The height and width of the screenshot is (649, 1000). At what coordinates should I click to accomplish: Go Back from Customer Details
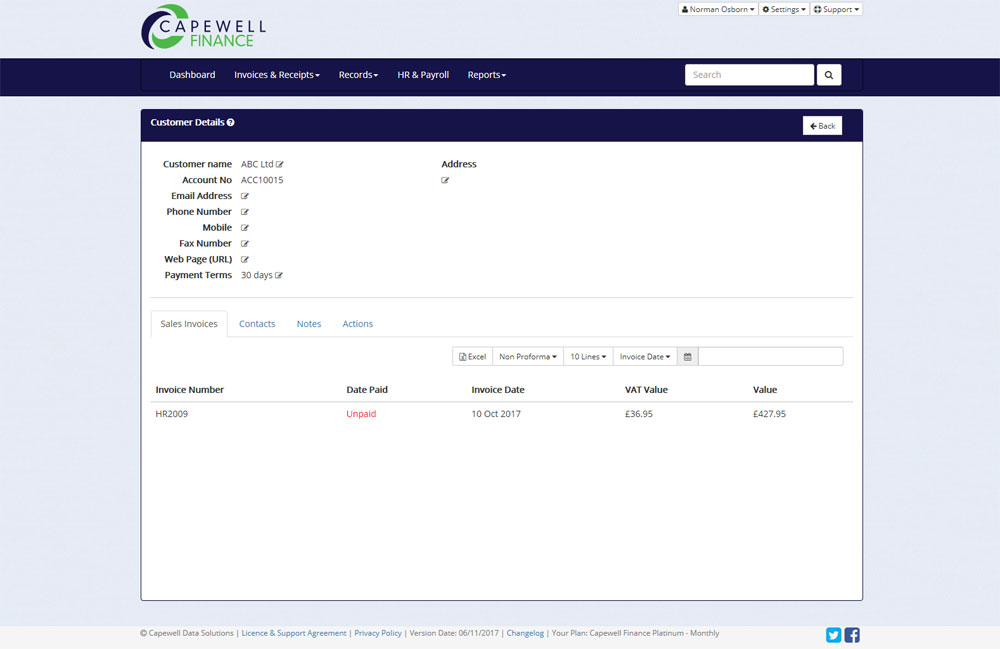[x=822, y=126]
